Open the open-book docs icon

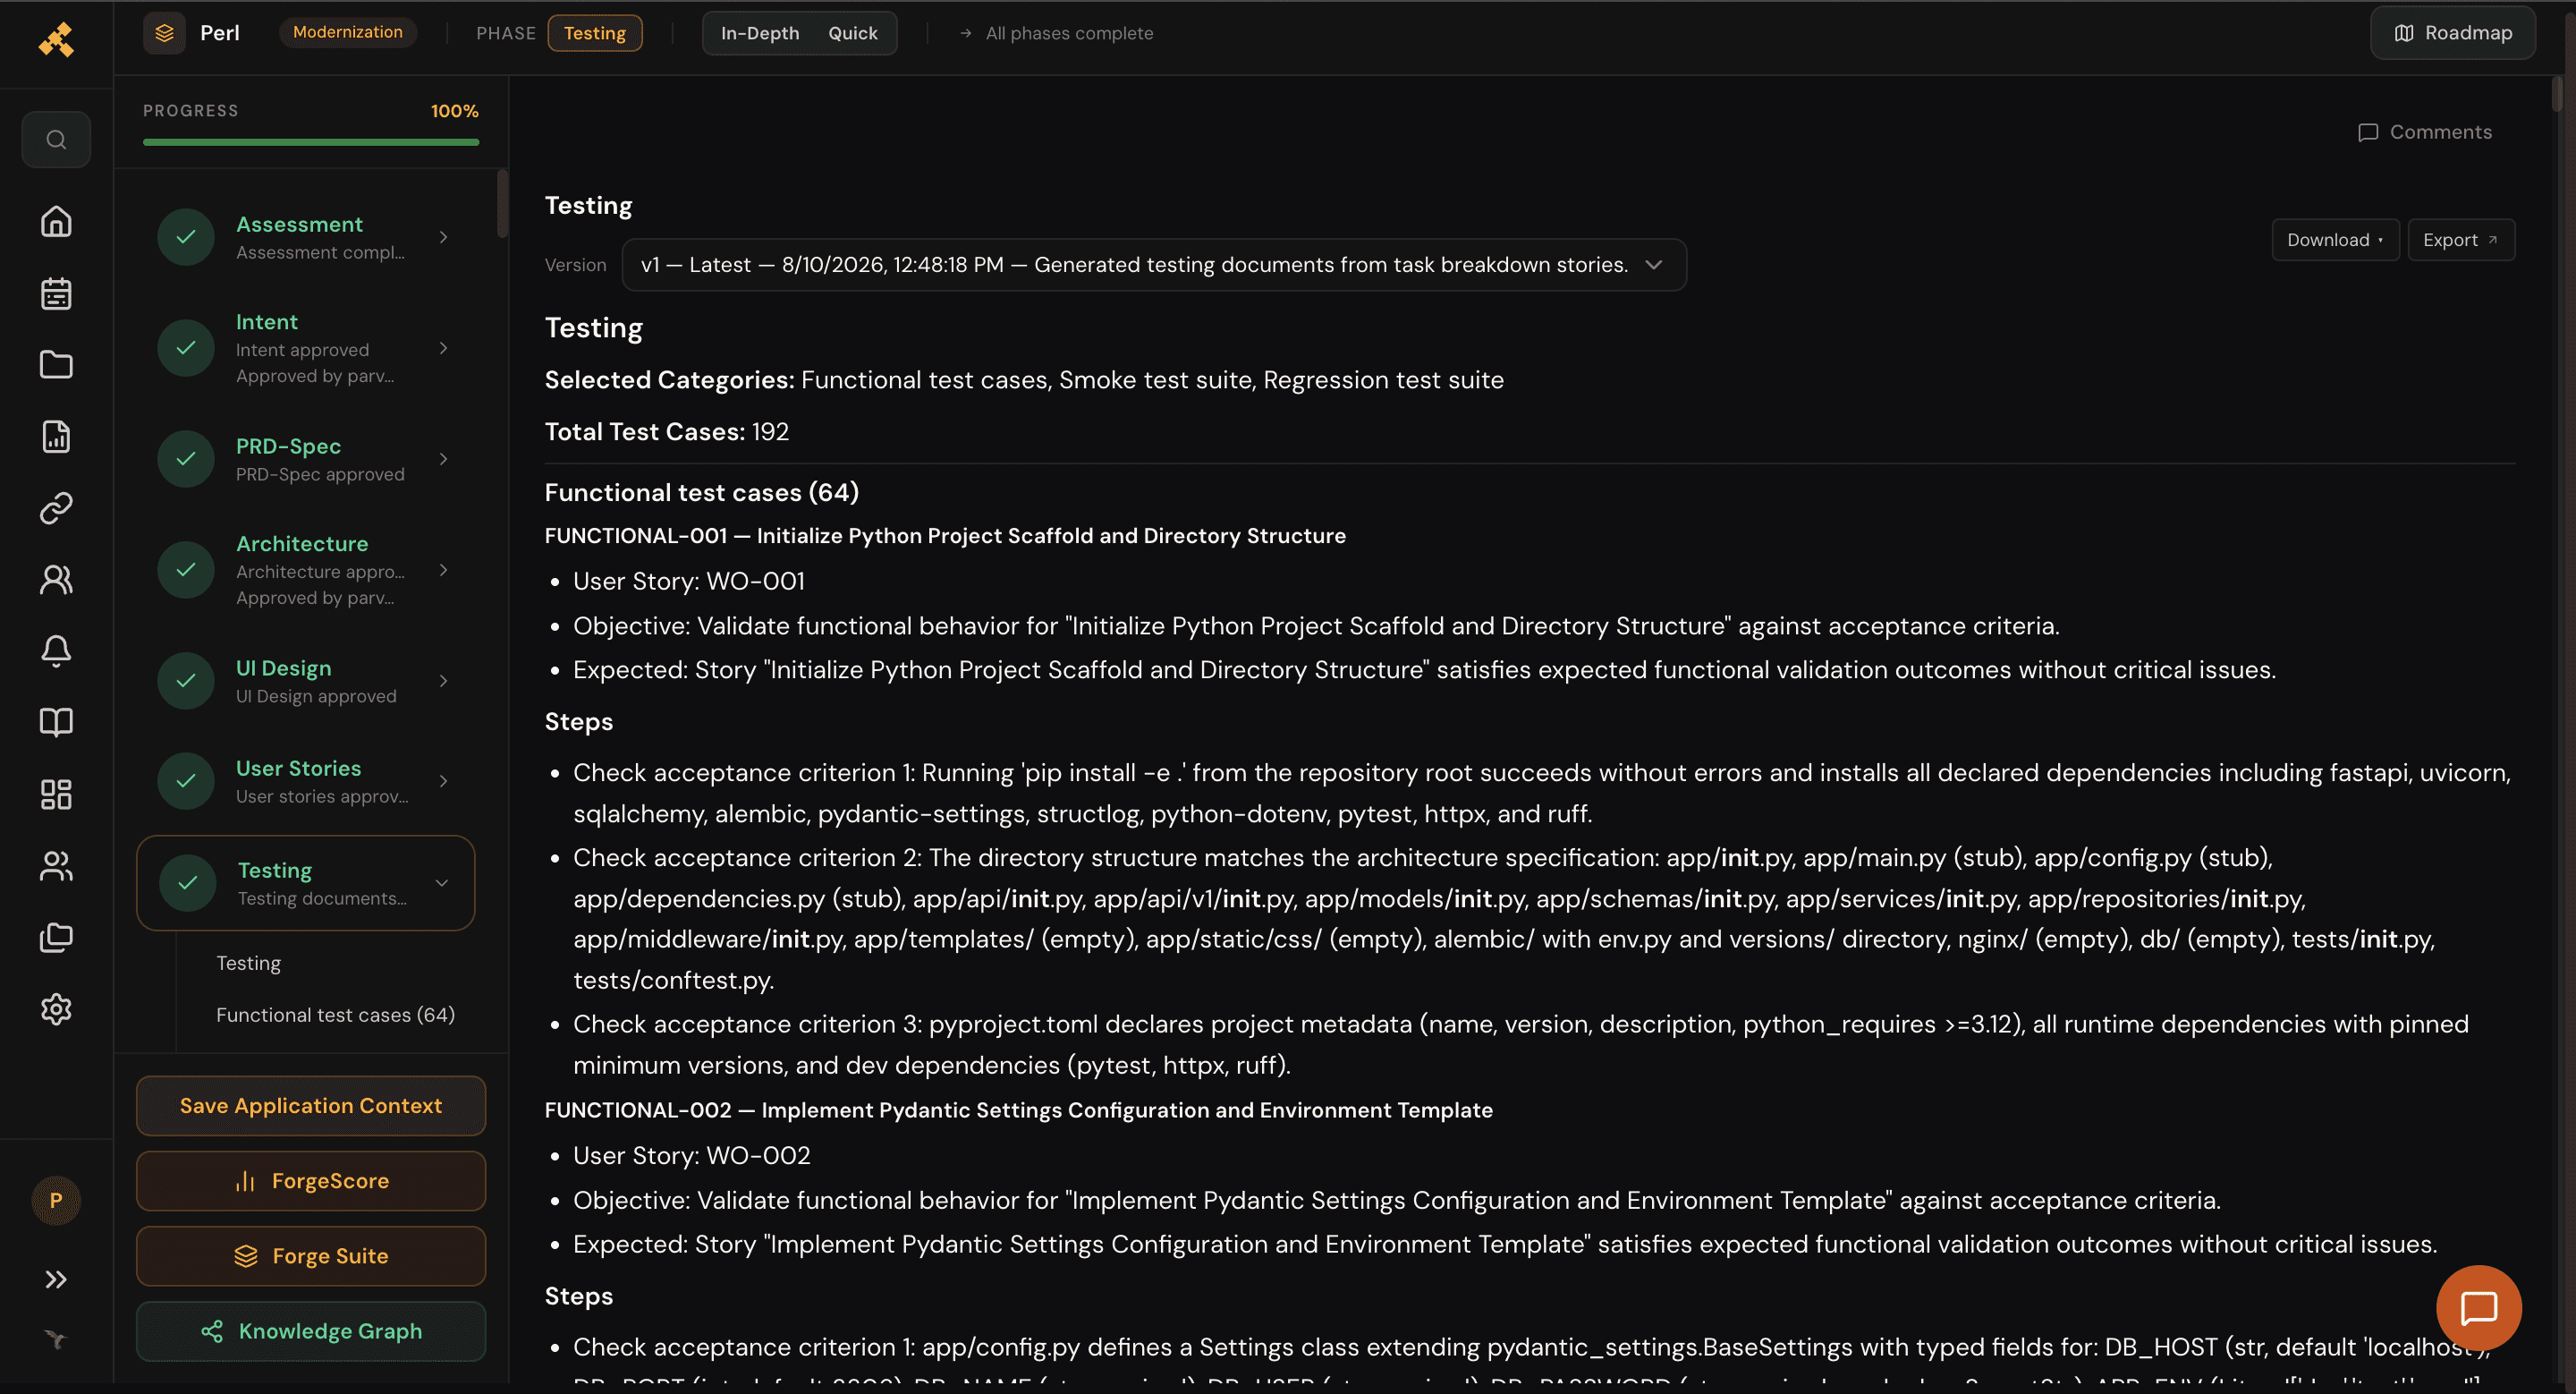56,722
